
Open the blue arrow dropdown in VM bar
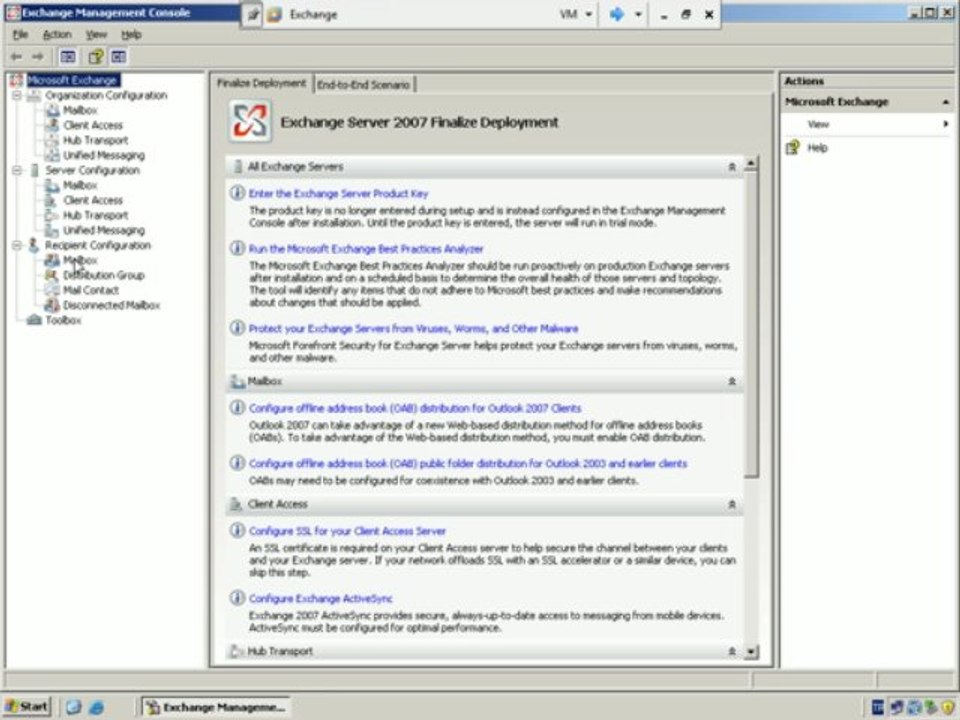(638, 14)
